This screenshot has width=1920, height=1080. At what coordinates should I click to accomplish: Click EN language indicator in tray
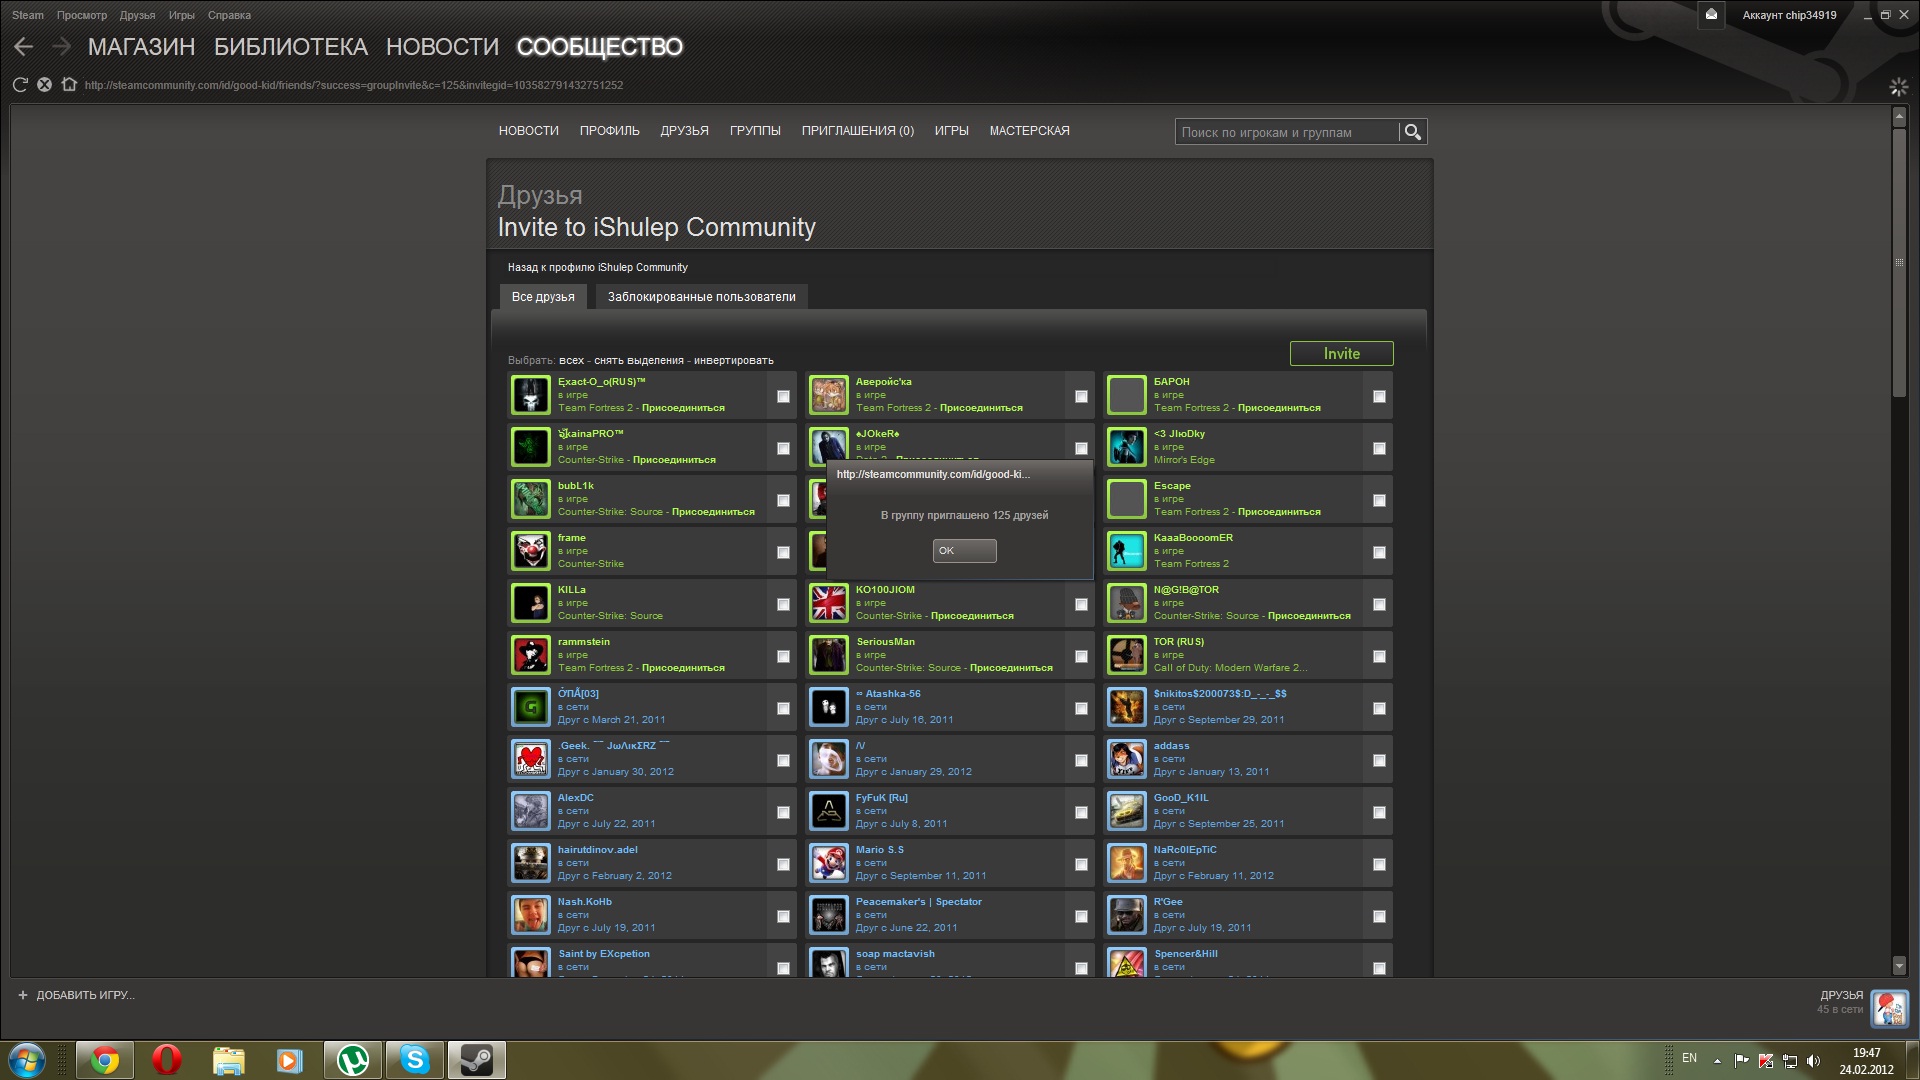point(1689,1058)
